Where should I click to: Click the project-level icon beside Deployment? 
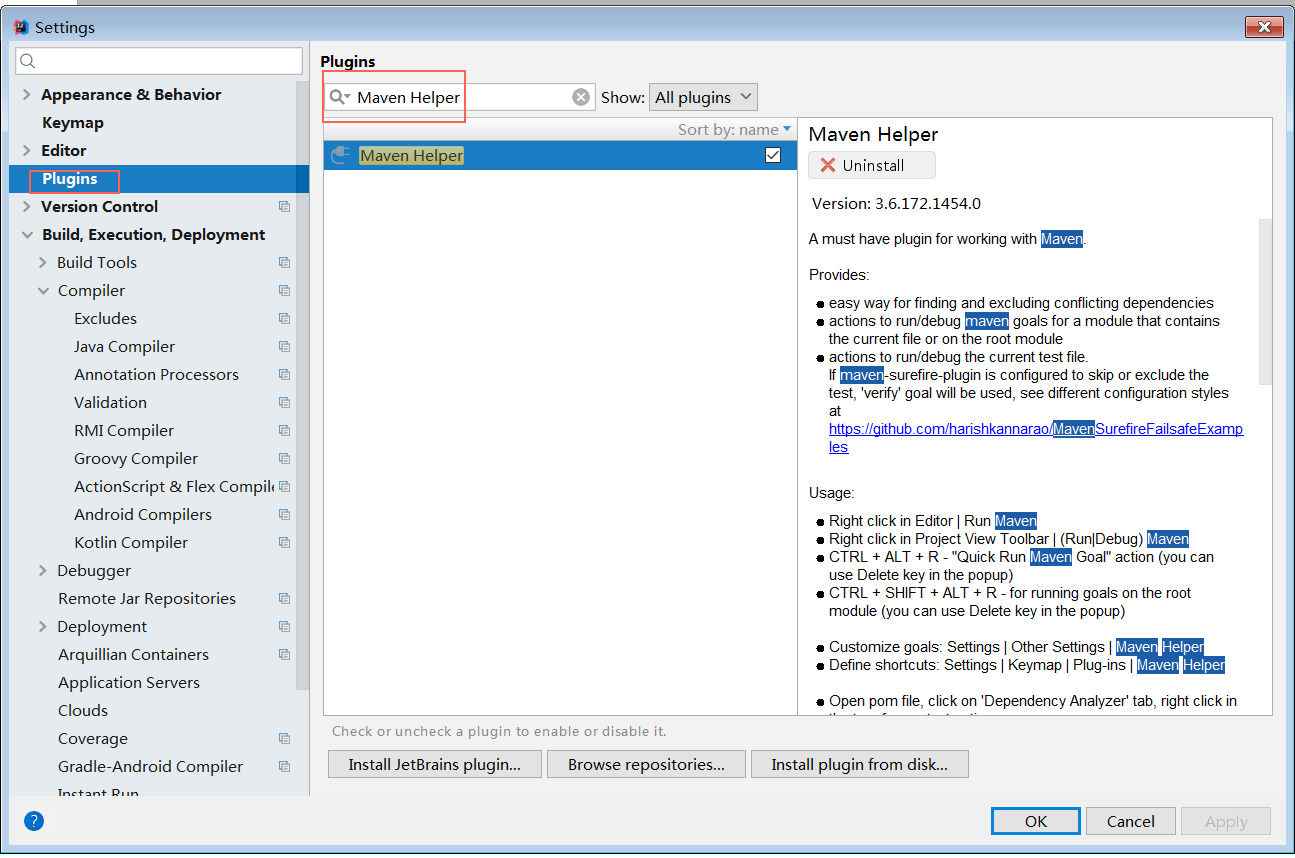pos(285,626)
